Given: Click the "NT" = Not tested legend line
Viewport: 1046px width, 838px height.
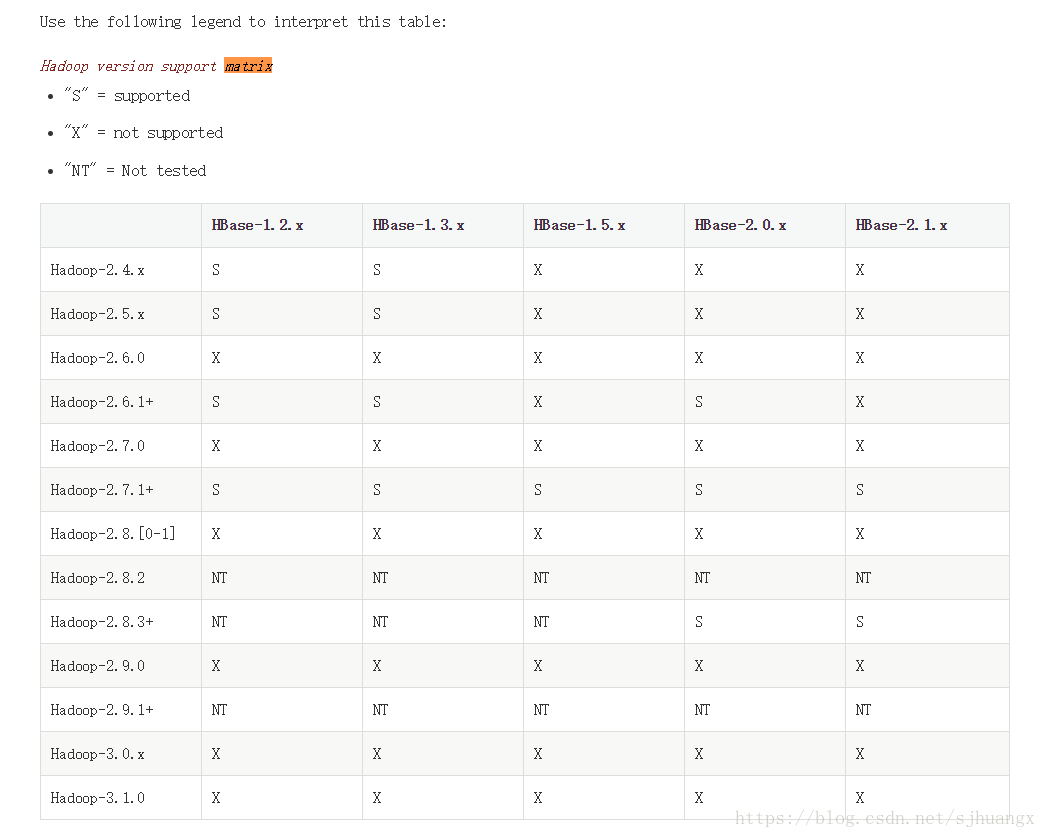Looking at the screenshot, I should click(x=135, y=171).
